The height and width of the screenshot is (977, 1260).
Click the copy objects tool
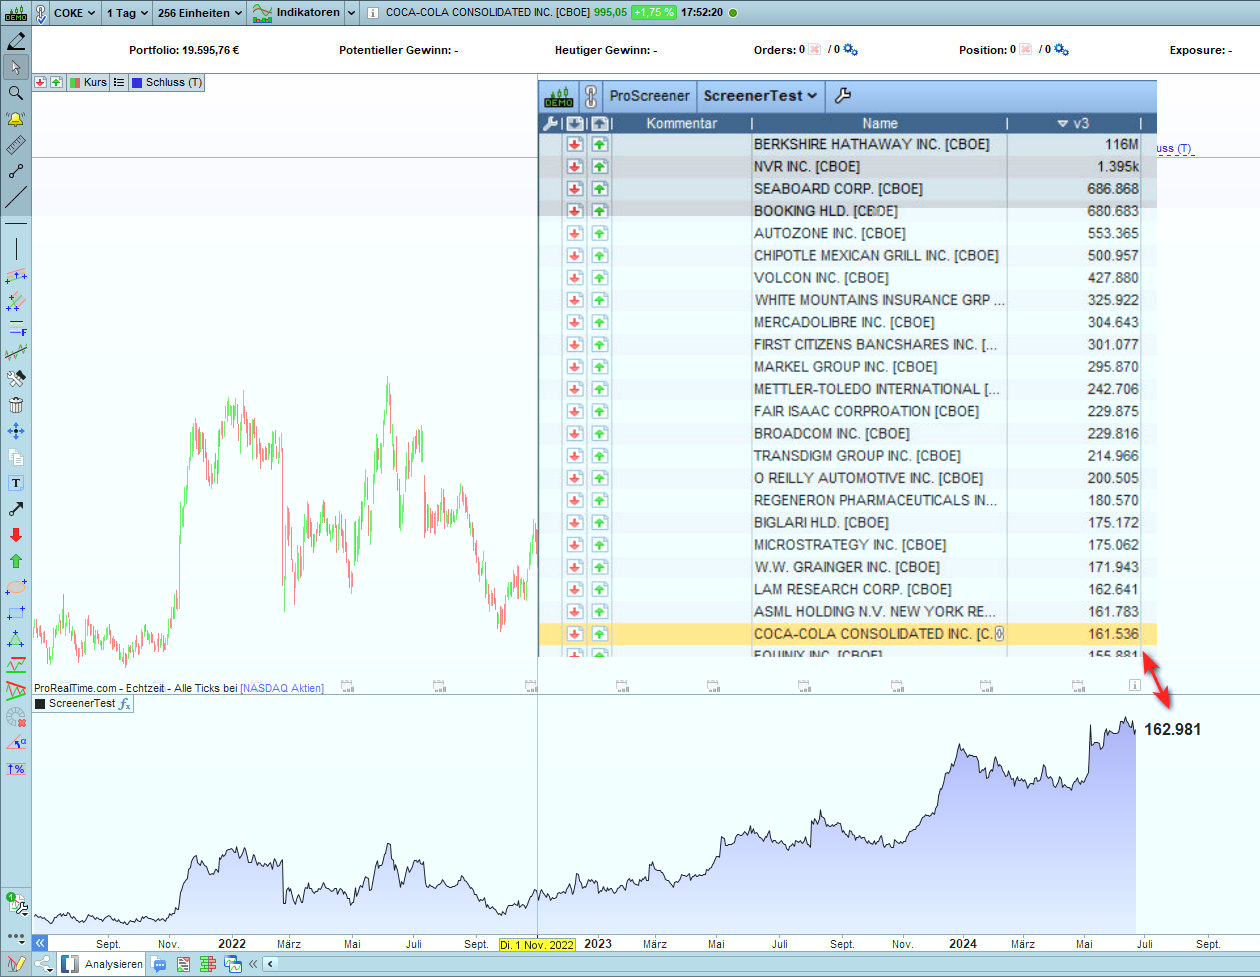[16, 457]
